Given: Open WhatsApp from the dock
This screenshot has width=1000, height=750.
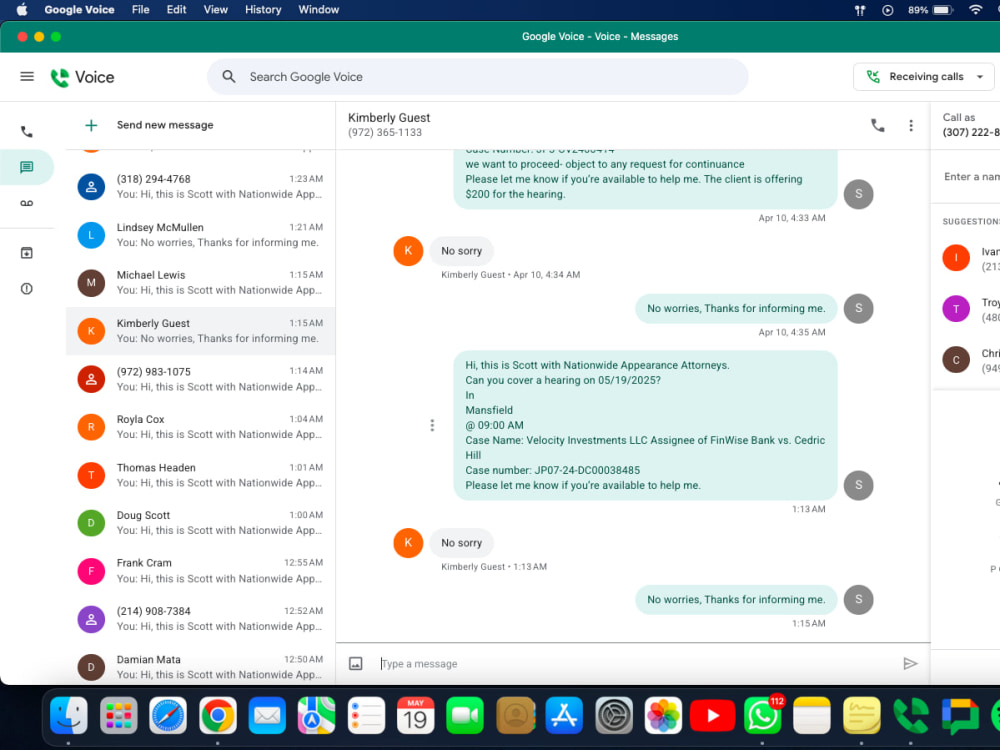Looking at the screenshot, I should pos(762,716).
